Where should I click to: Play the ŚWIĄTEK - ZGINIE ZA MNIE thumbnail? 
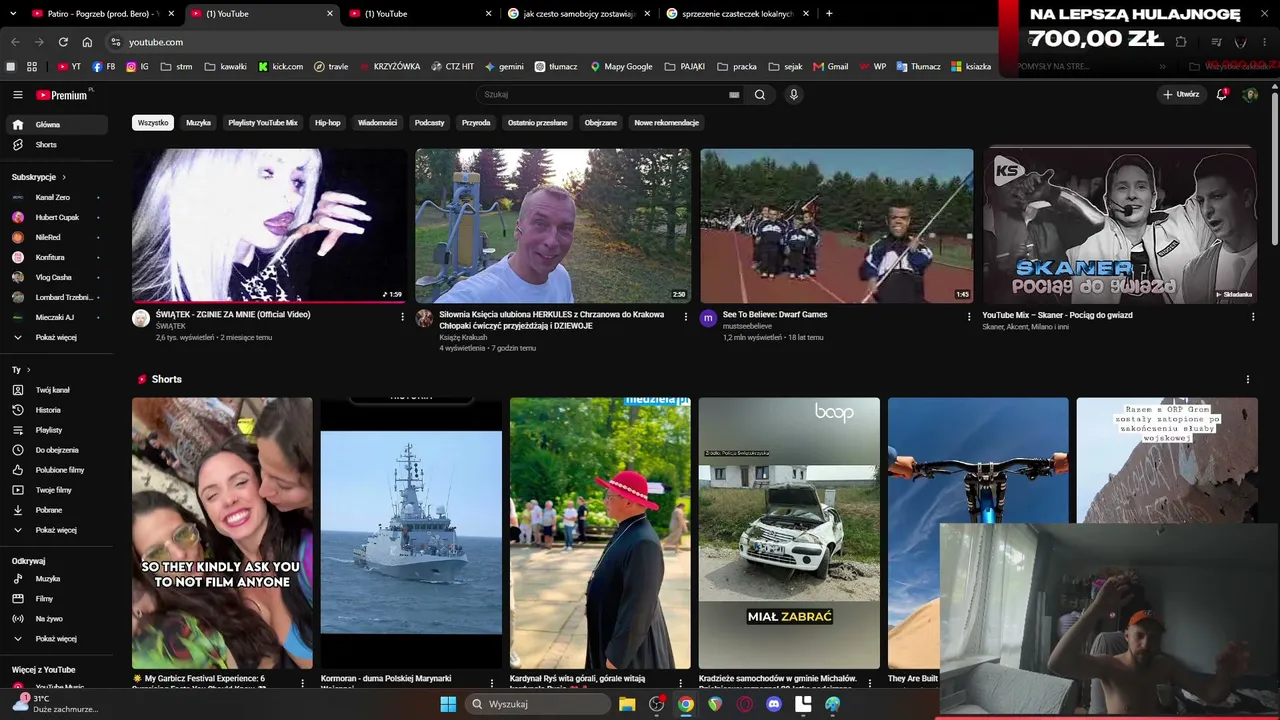pyautogui.click(x=269, y=226)
